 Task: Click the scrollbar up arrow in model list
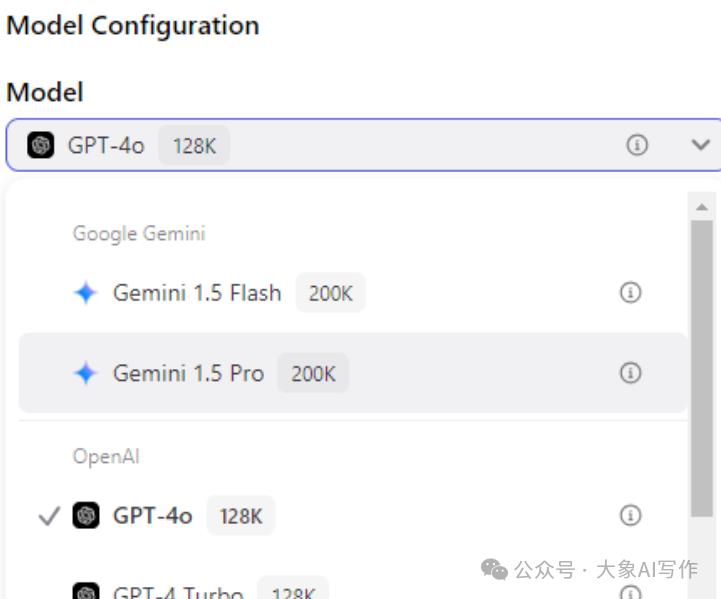[702, 207]
